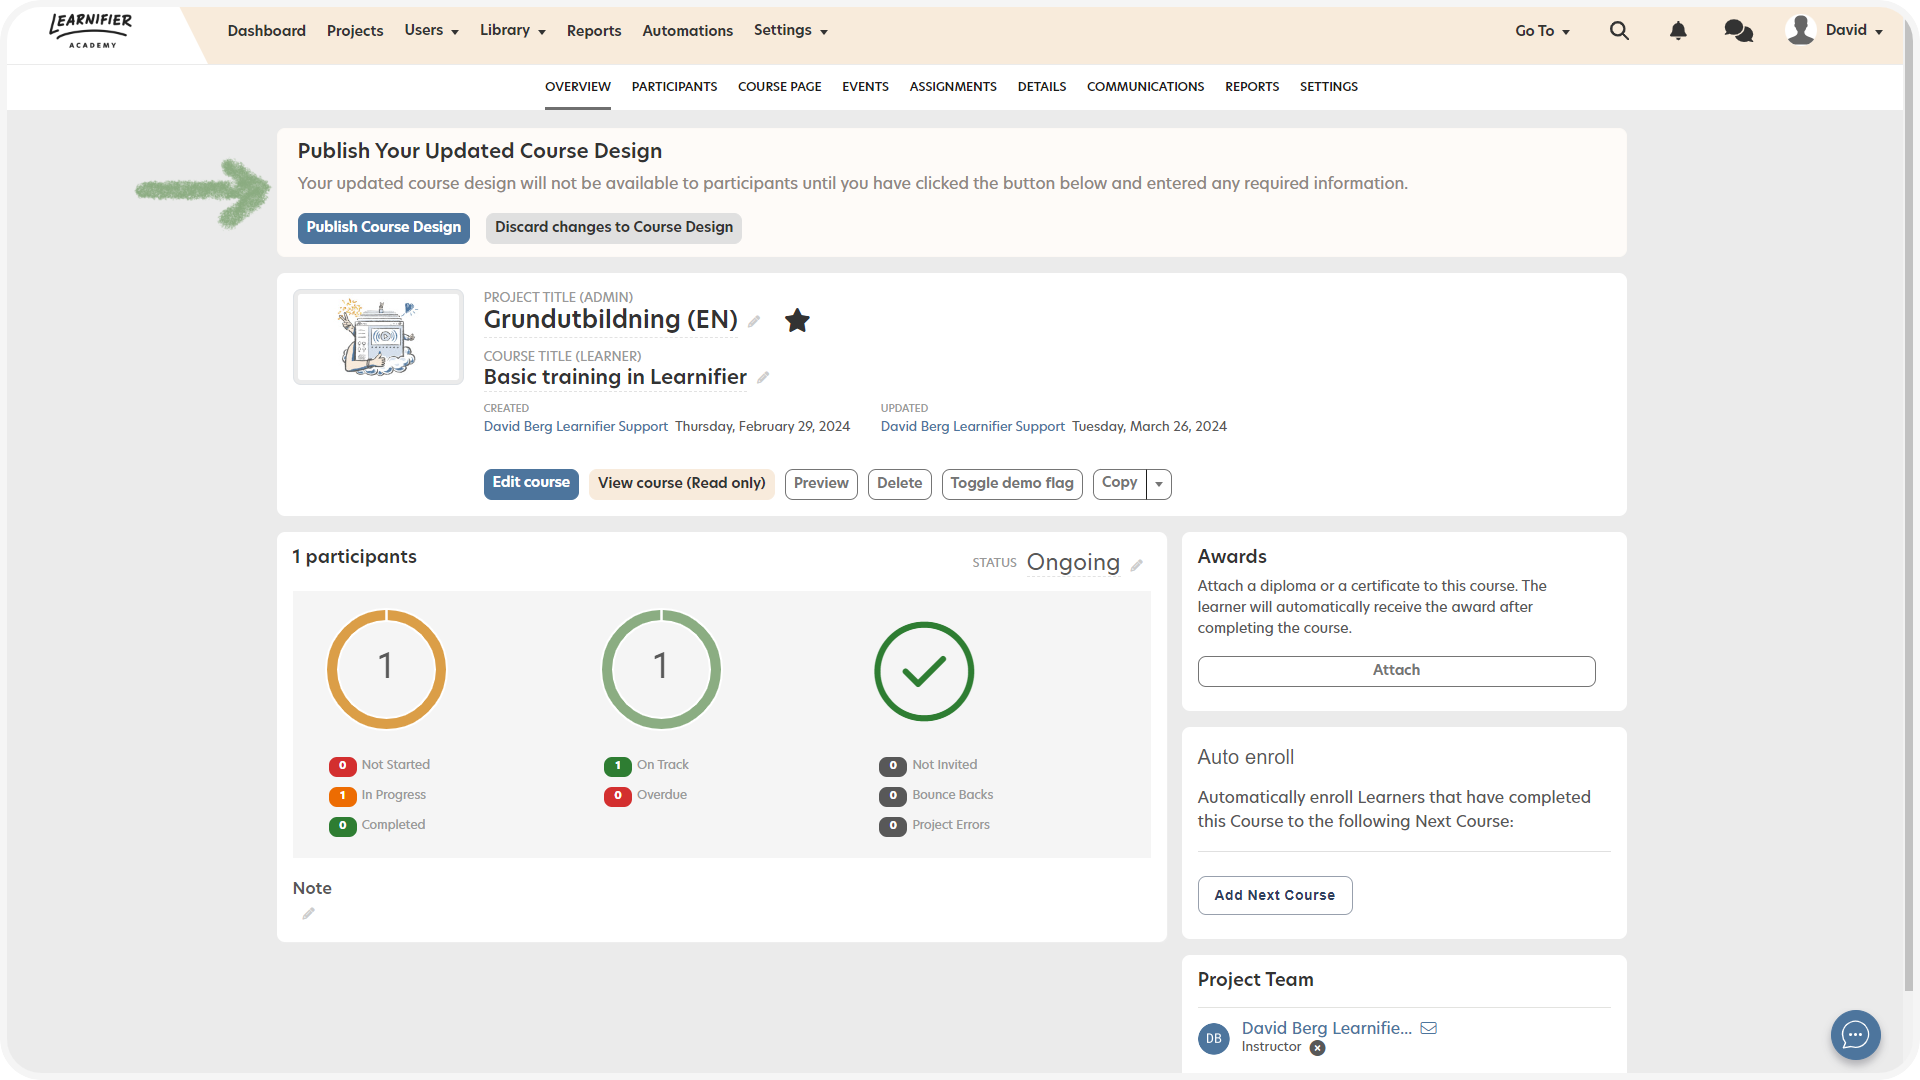Open Reports in the top navigation bar
The width and height of the screenshot is (1920, 1080).
click(594, 31)
